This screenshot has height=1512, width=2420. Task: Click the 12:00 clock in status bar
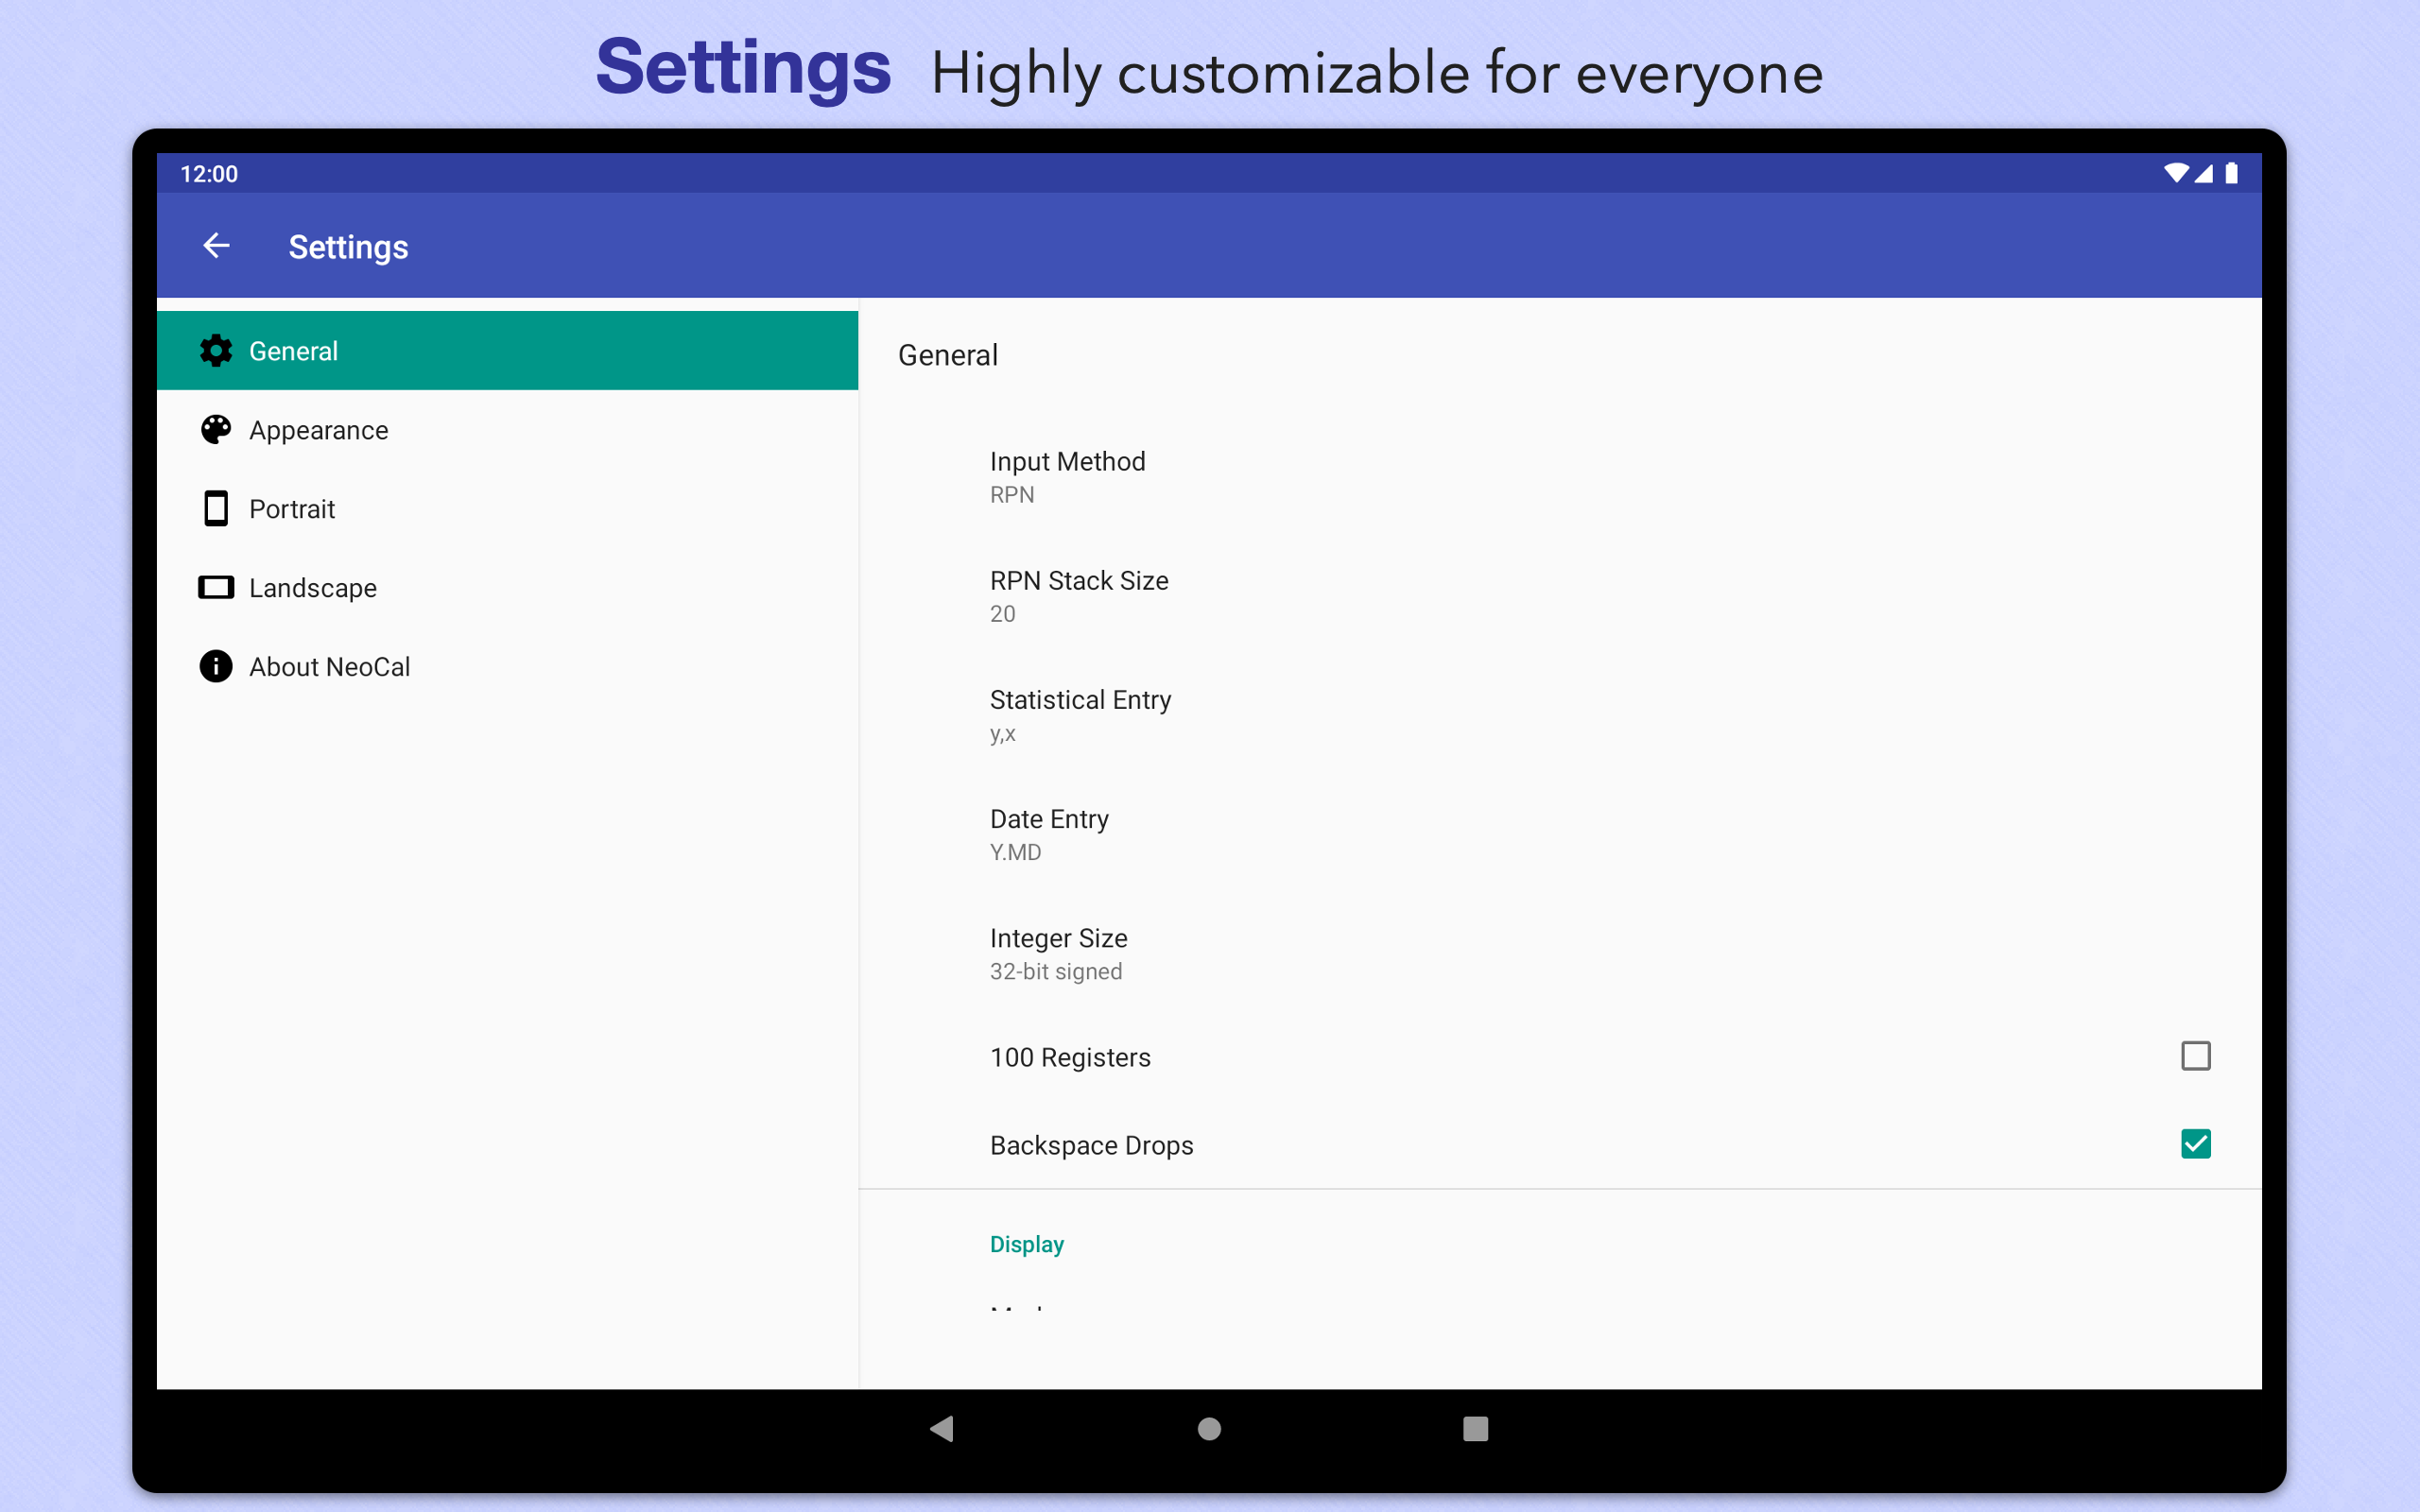coord(209,174)
